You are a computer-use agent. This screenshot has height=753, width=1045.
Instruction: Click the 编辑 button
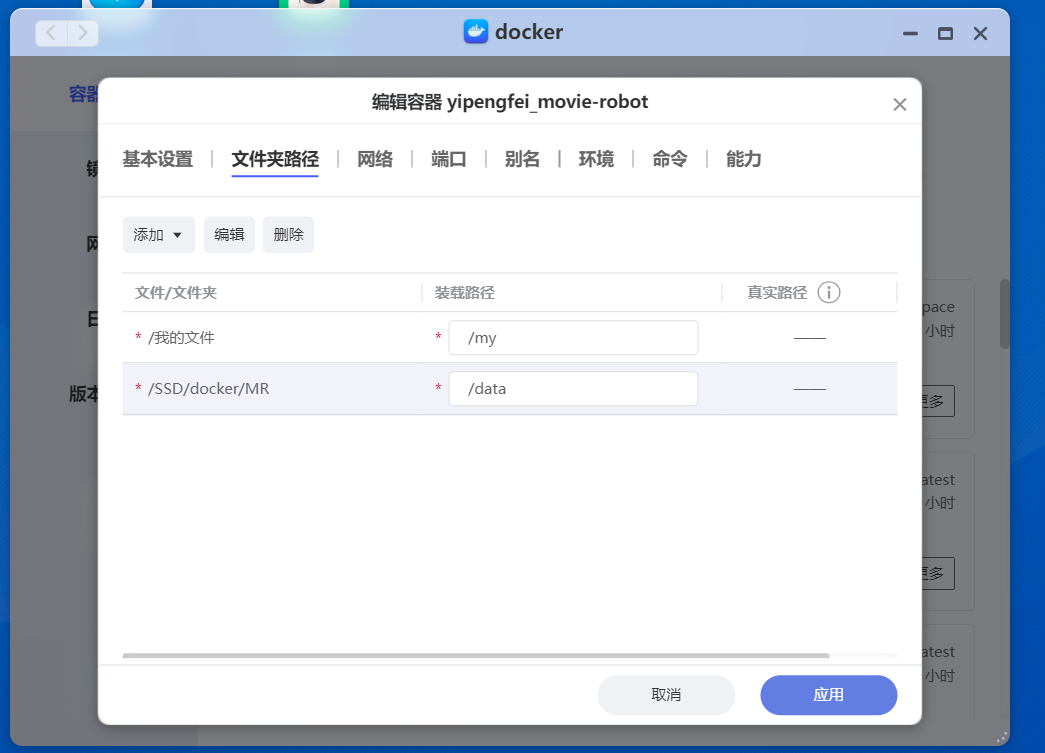point(229,235)
